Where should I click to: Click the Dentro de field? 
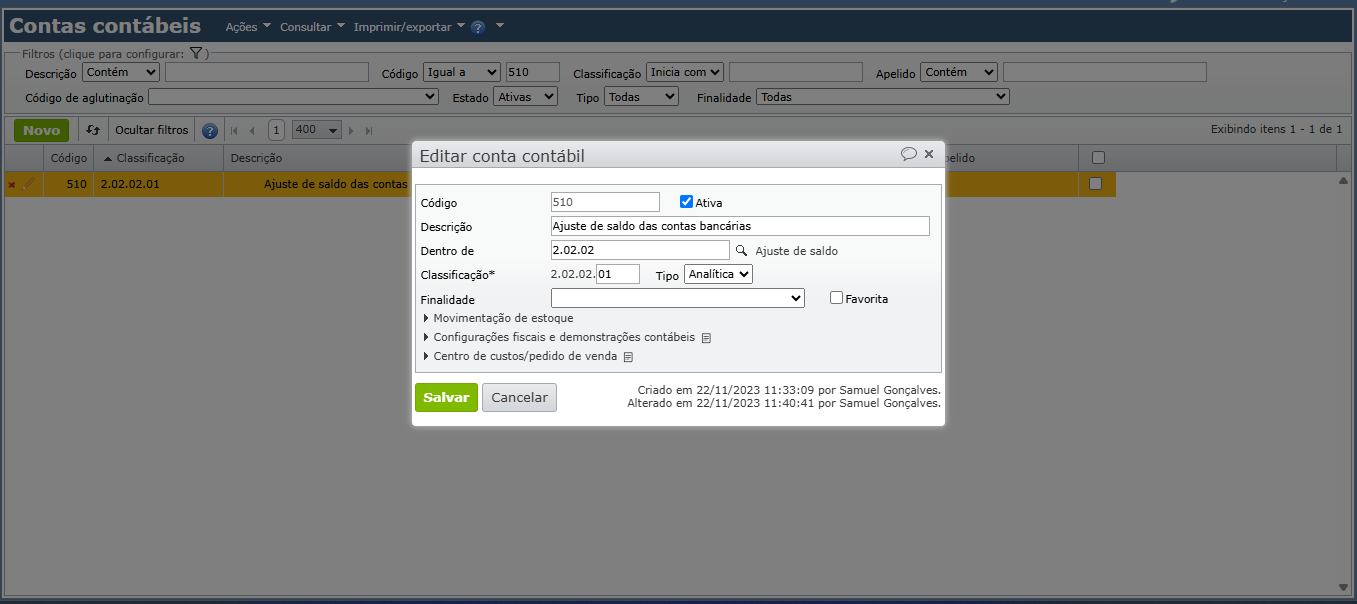click(x=640, y=250)
